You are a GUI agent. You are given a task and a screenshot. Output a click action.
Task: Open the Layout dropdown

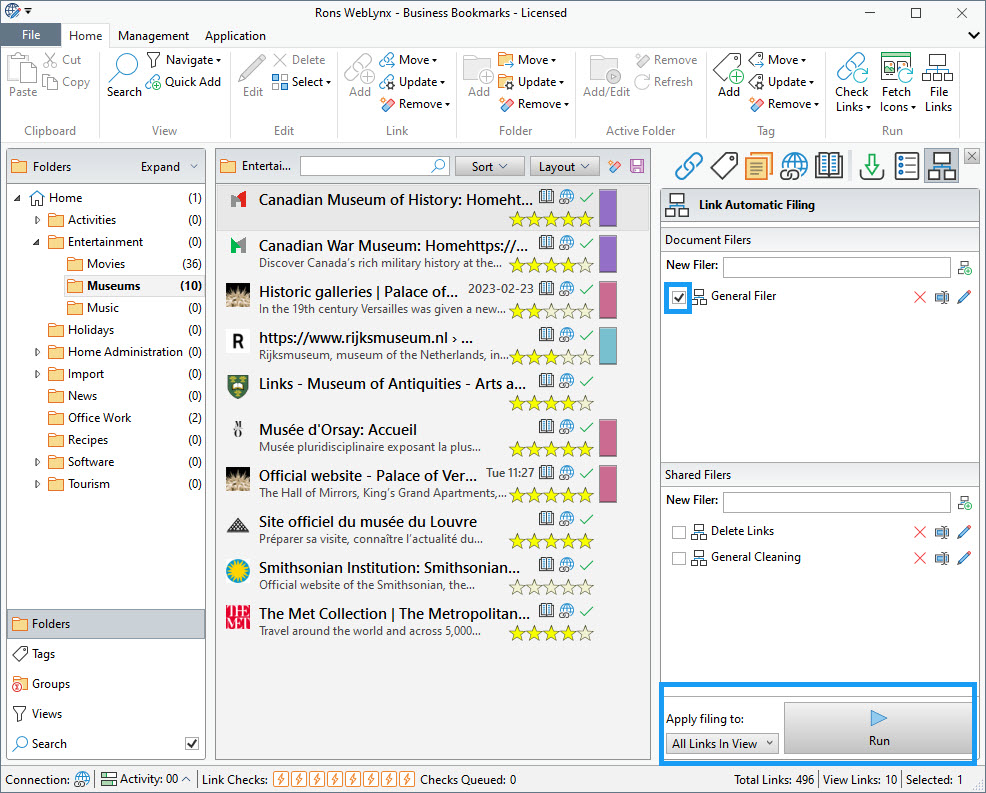[564, 166]
